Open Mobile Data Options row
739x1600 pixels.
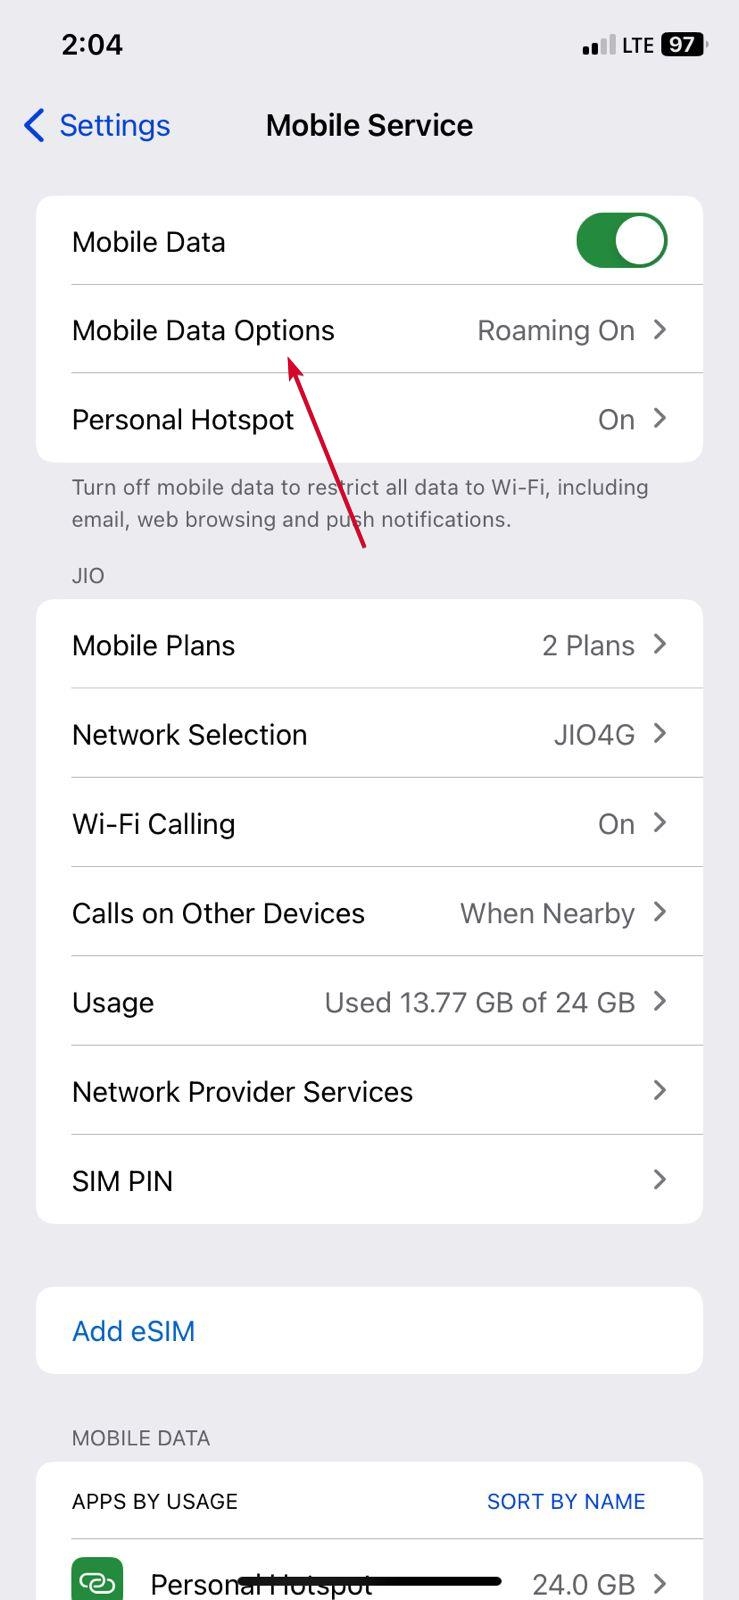(x=369, y=330)
